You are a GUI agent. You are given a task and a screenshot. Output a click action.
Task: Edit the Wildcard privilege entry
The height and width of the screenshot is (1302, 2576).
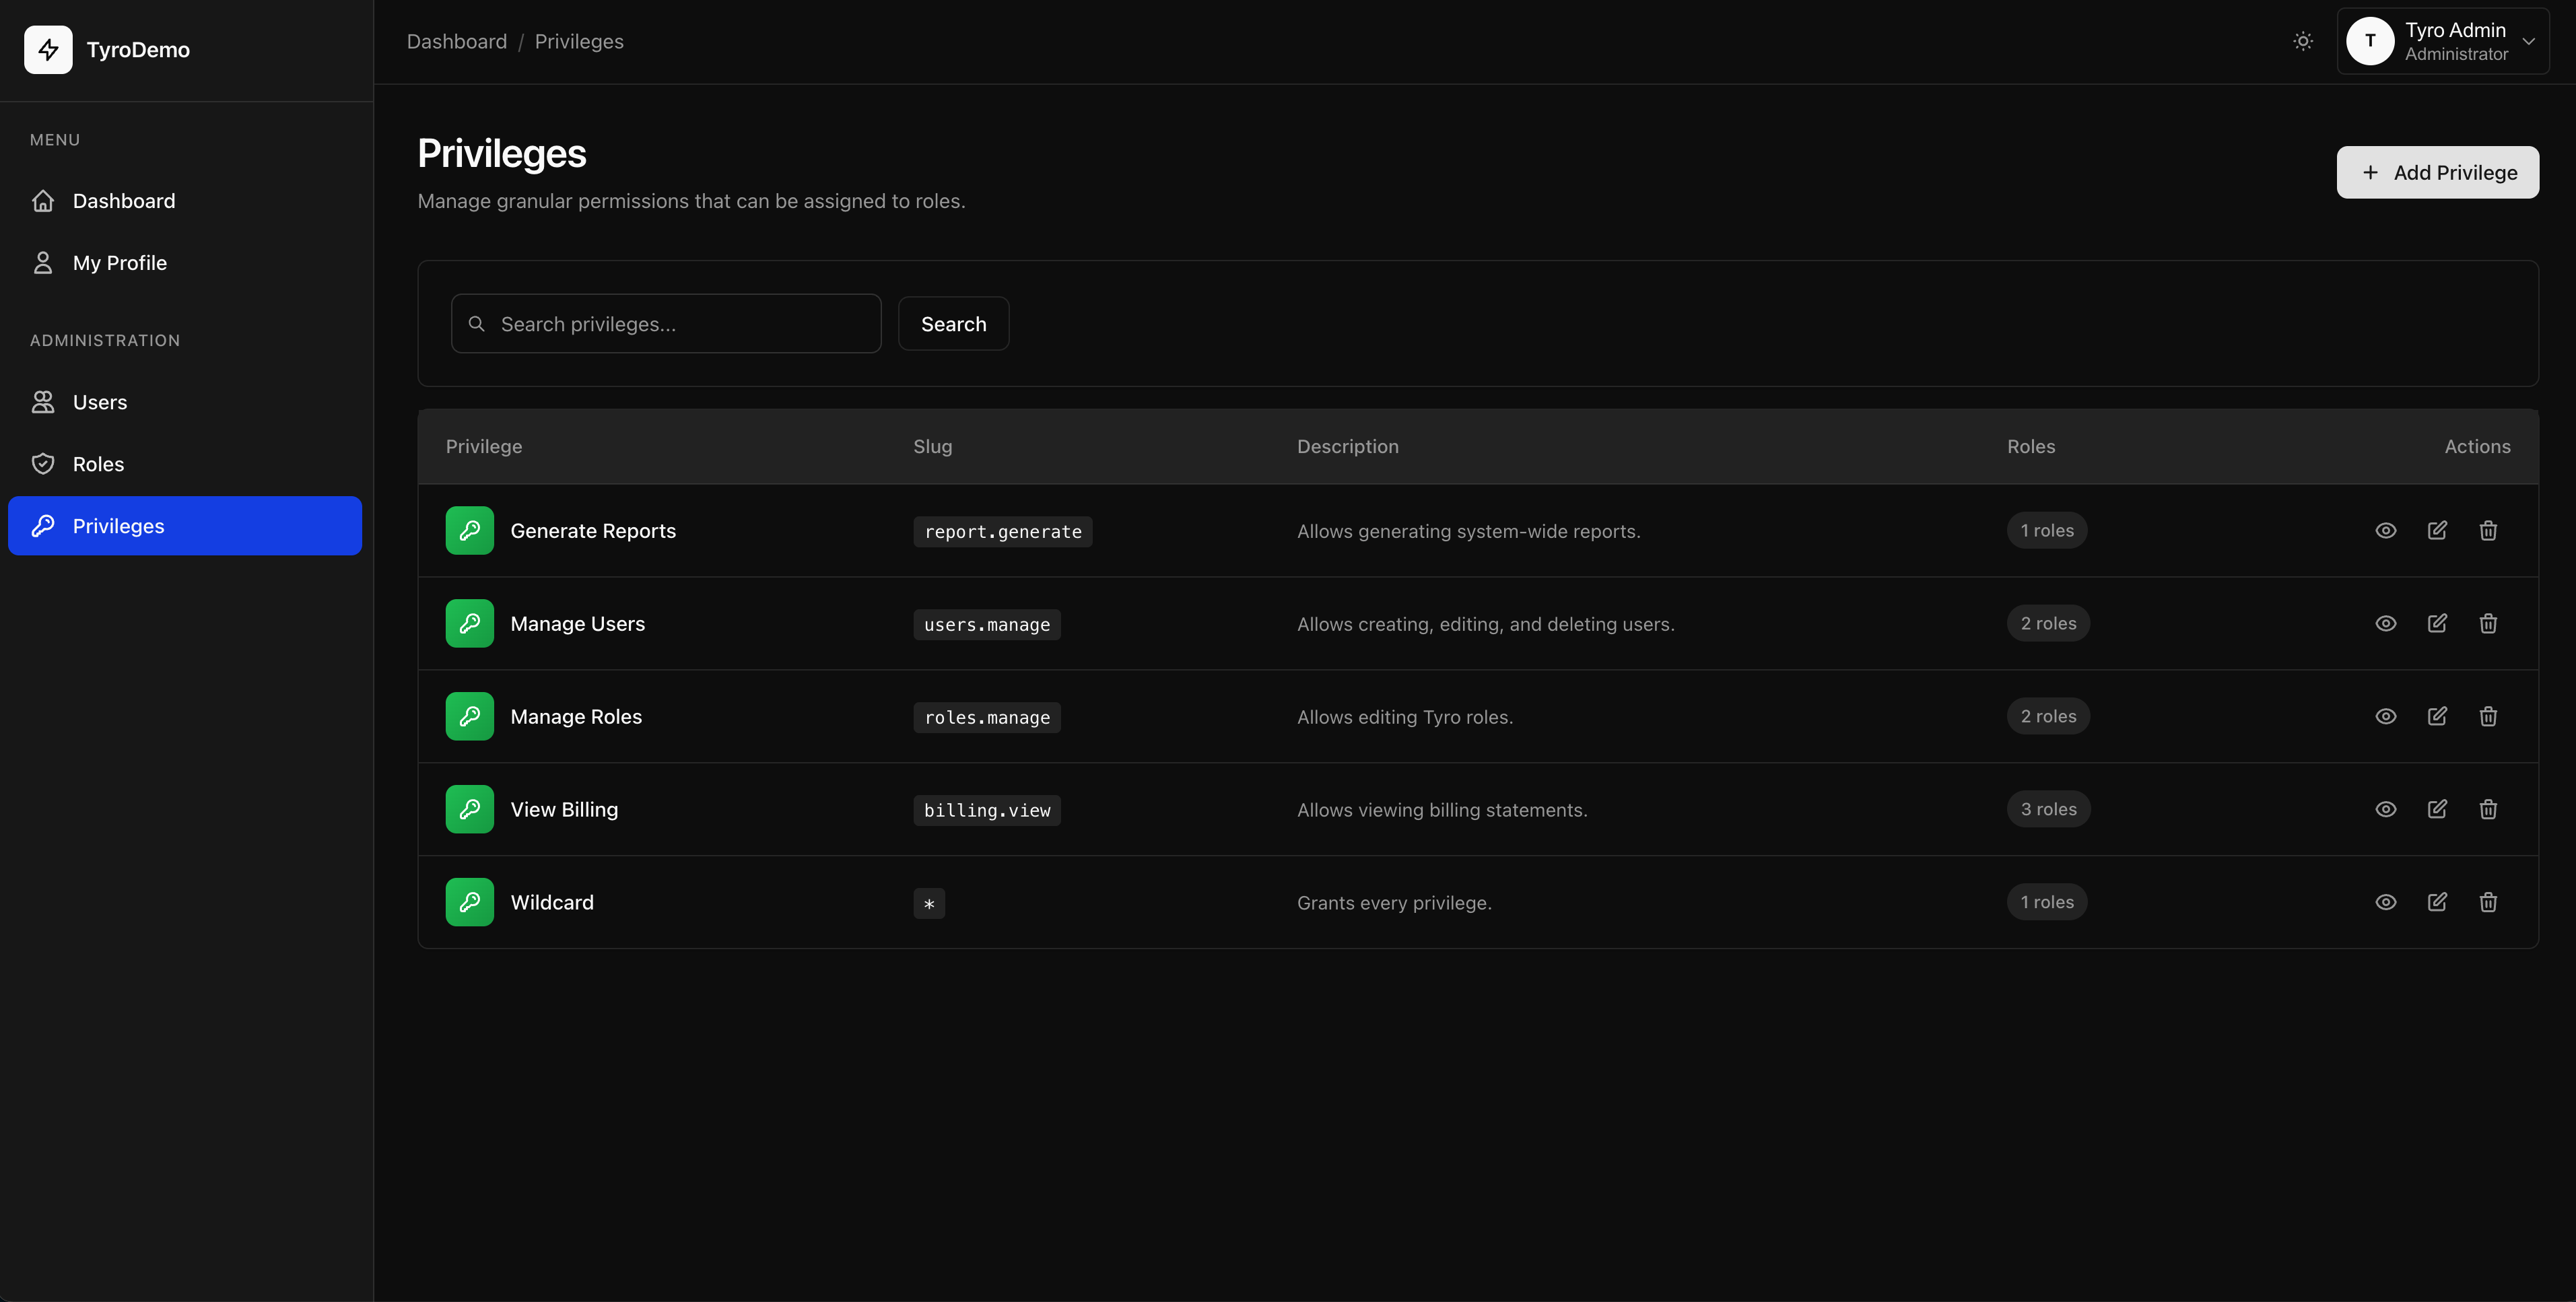(2437, 902)
